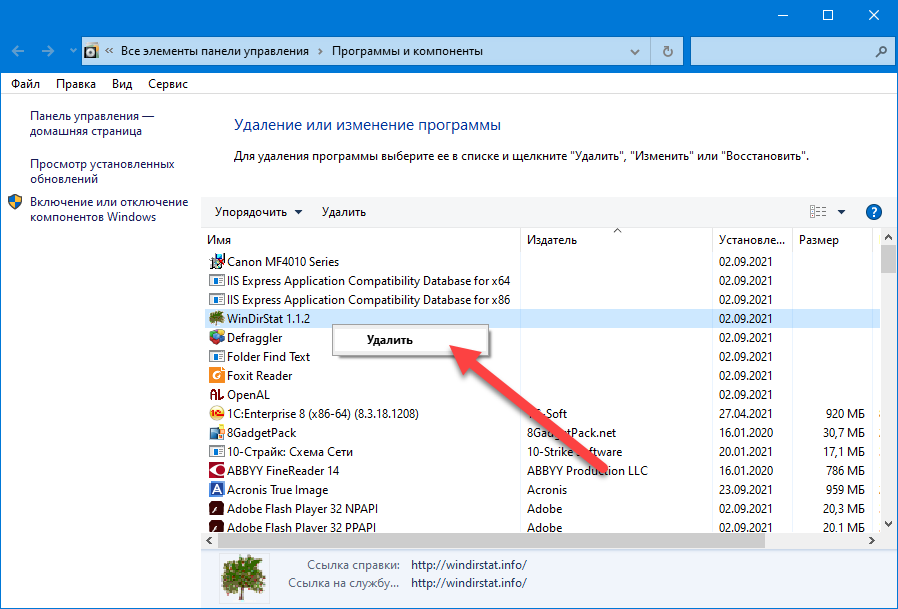This screenshot has height=609, width=898.
Task: Open the Сервис menu
Action: point(168,84)
